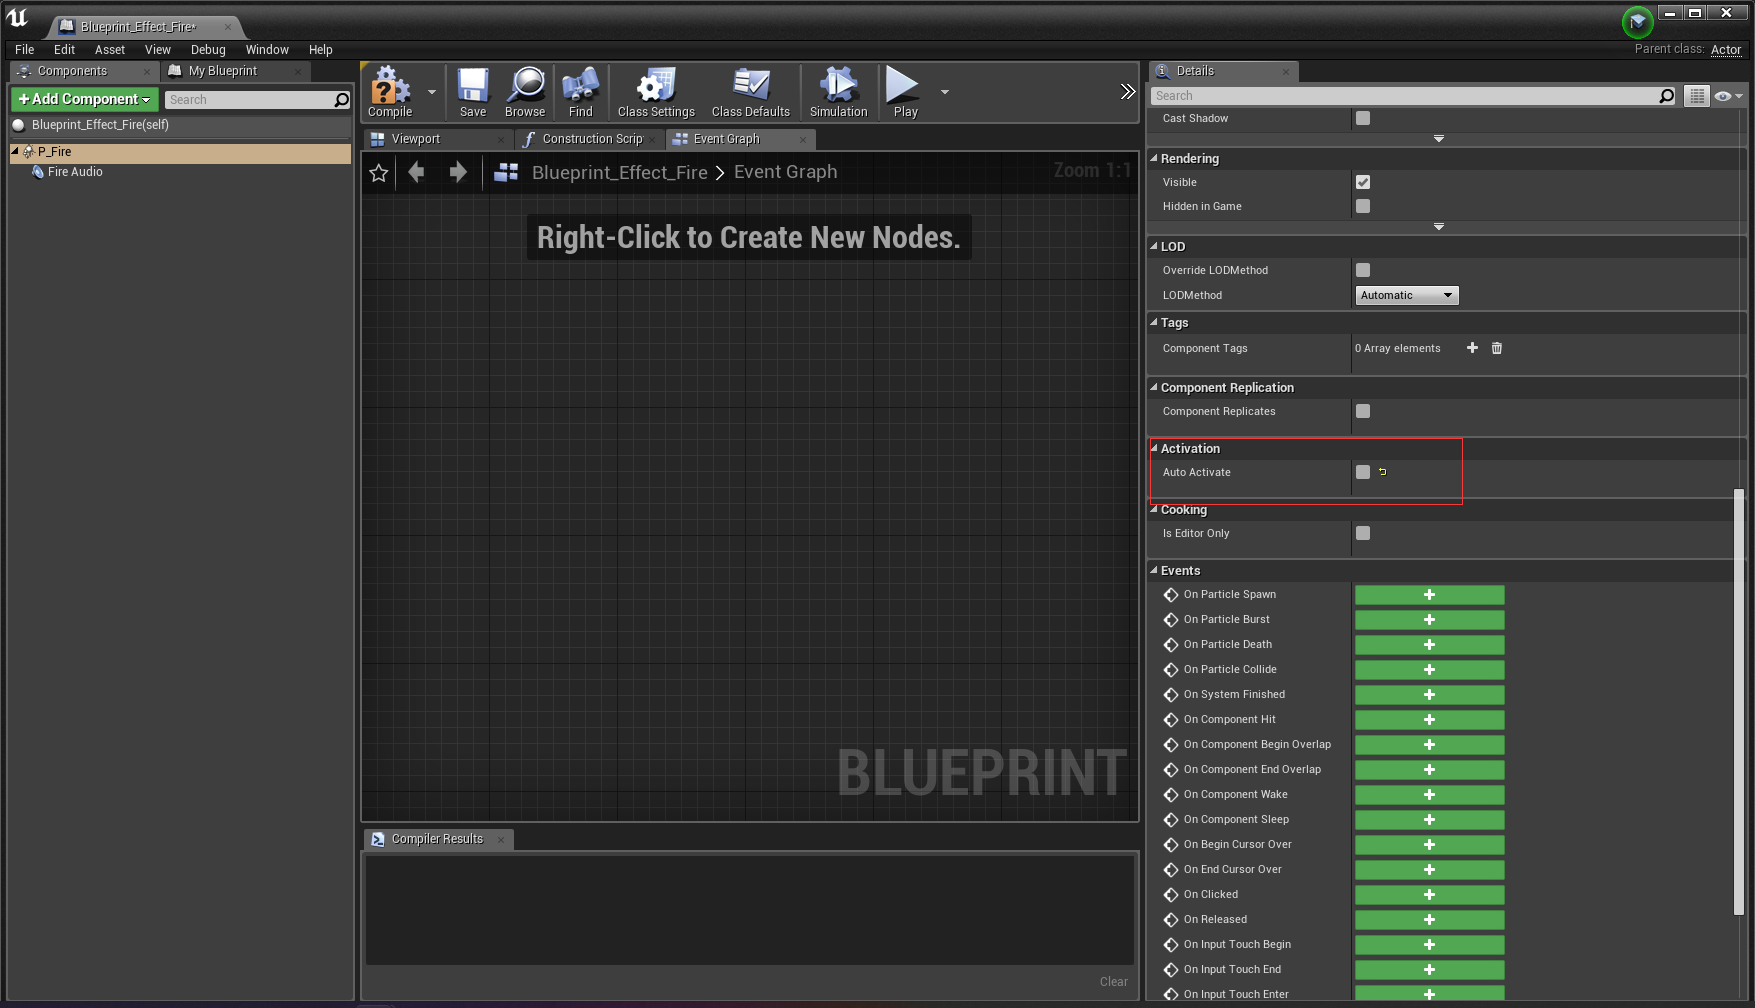Viewport: 1755px width, 1008px height.
Task: Open source control status icon
Action: point(1637,21)
